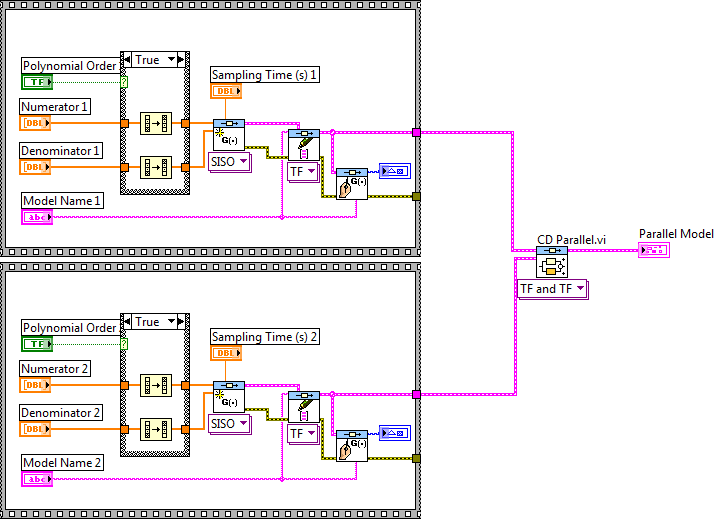Click the Denominator 2 label

(61, 413)
